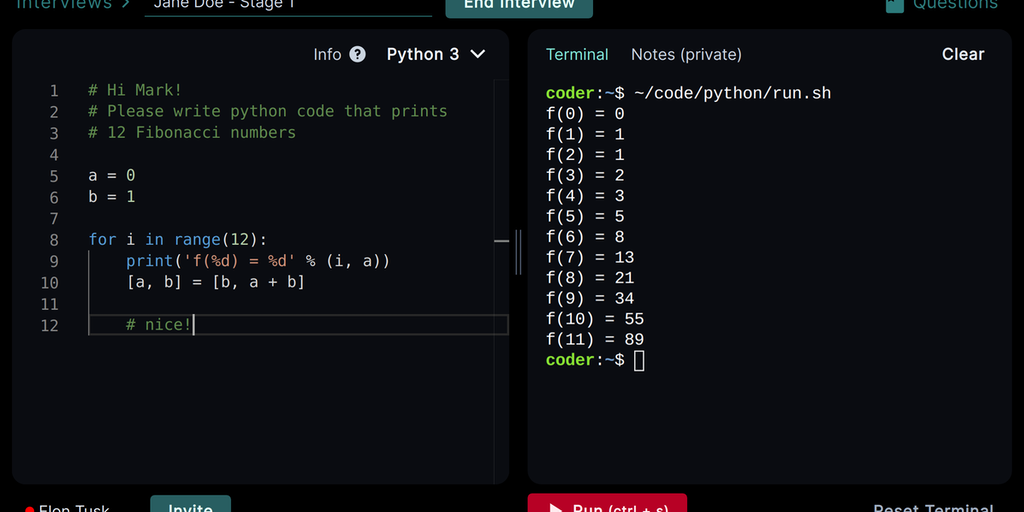Clear the terminal output

tap(962, 55)
